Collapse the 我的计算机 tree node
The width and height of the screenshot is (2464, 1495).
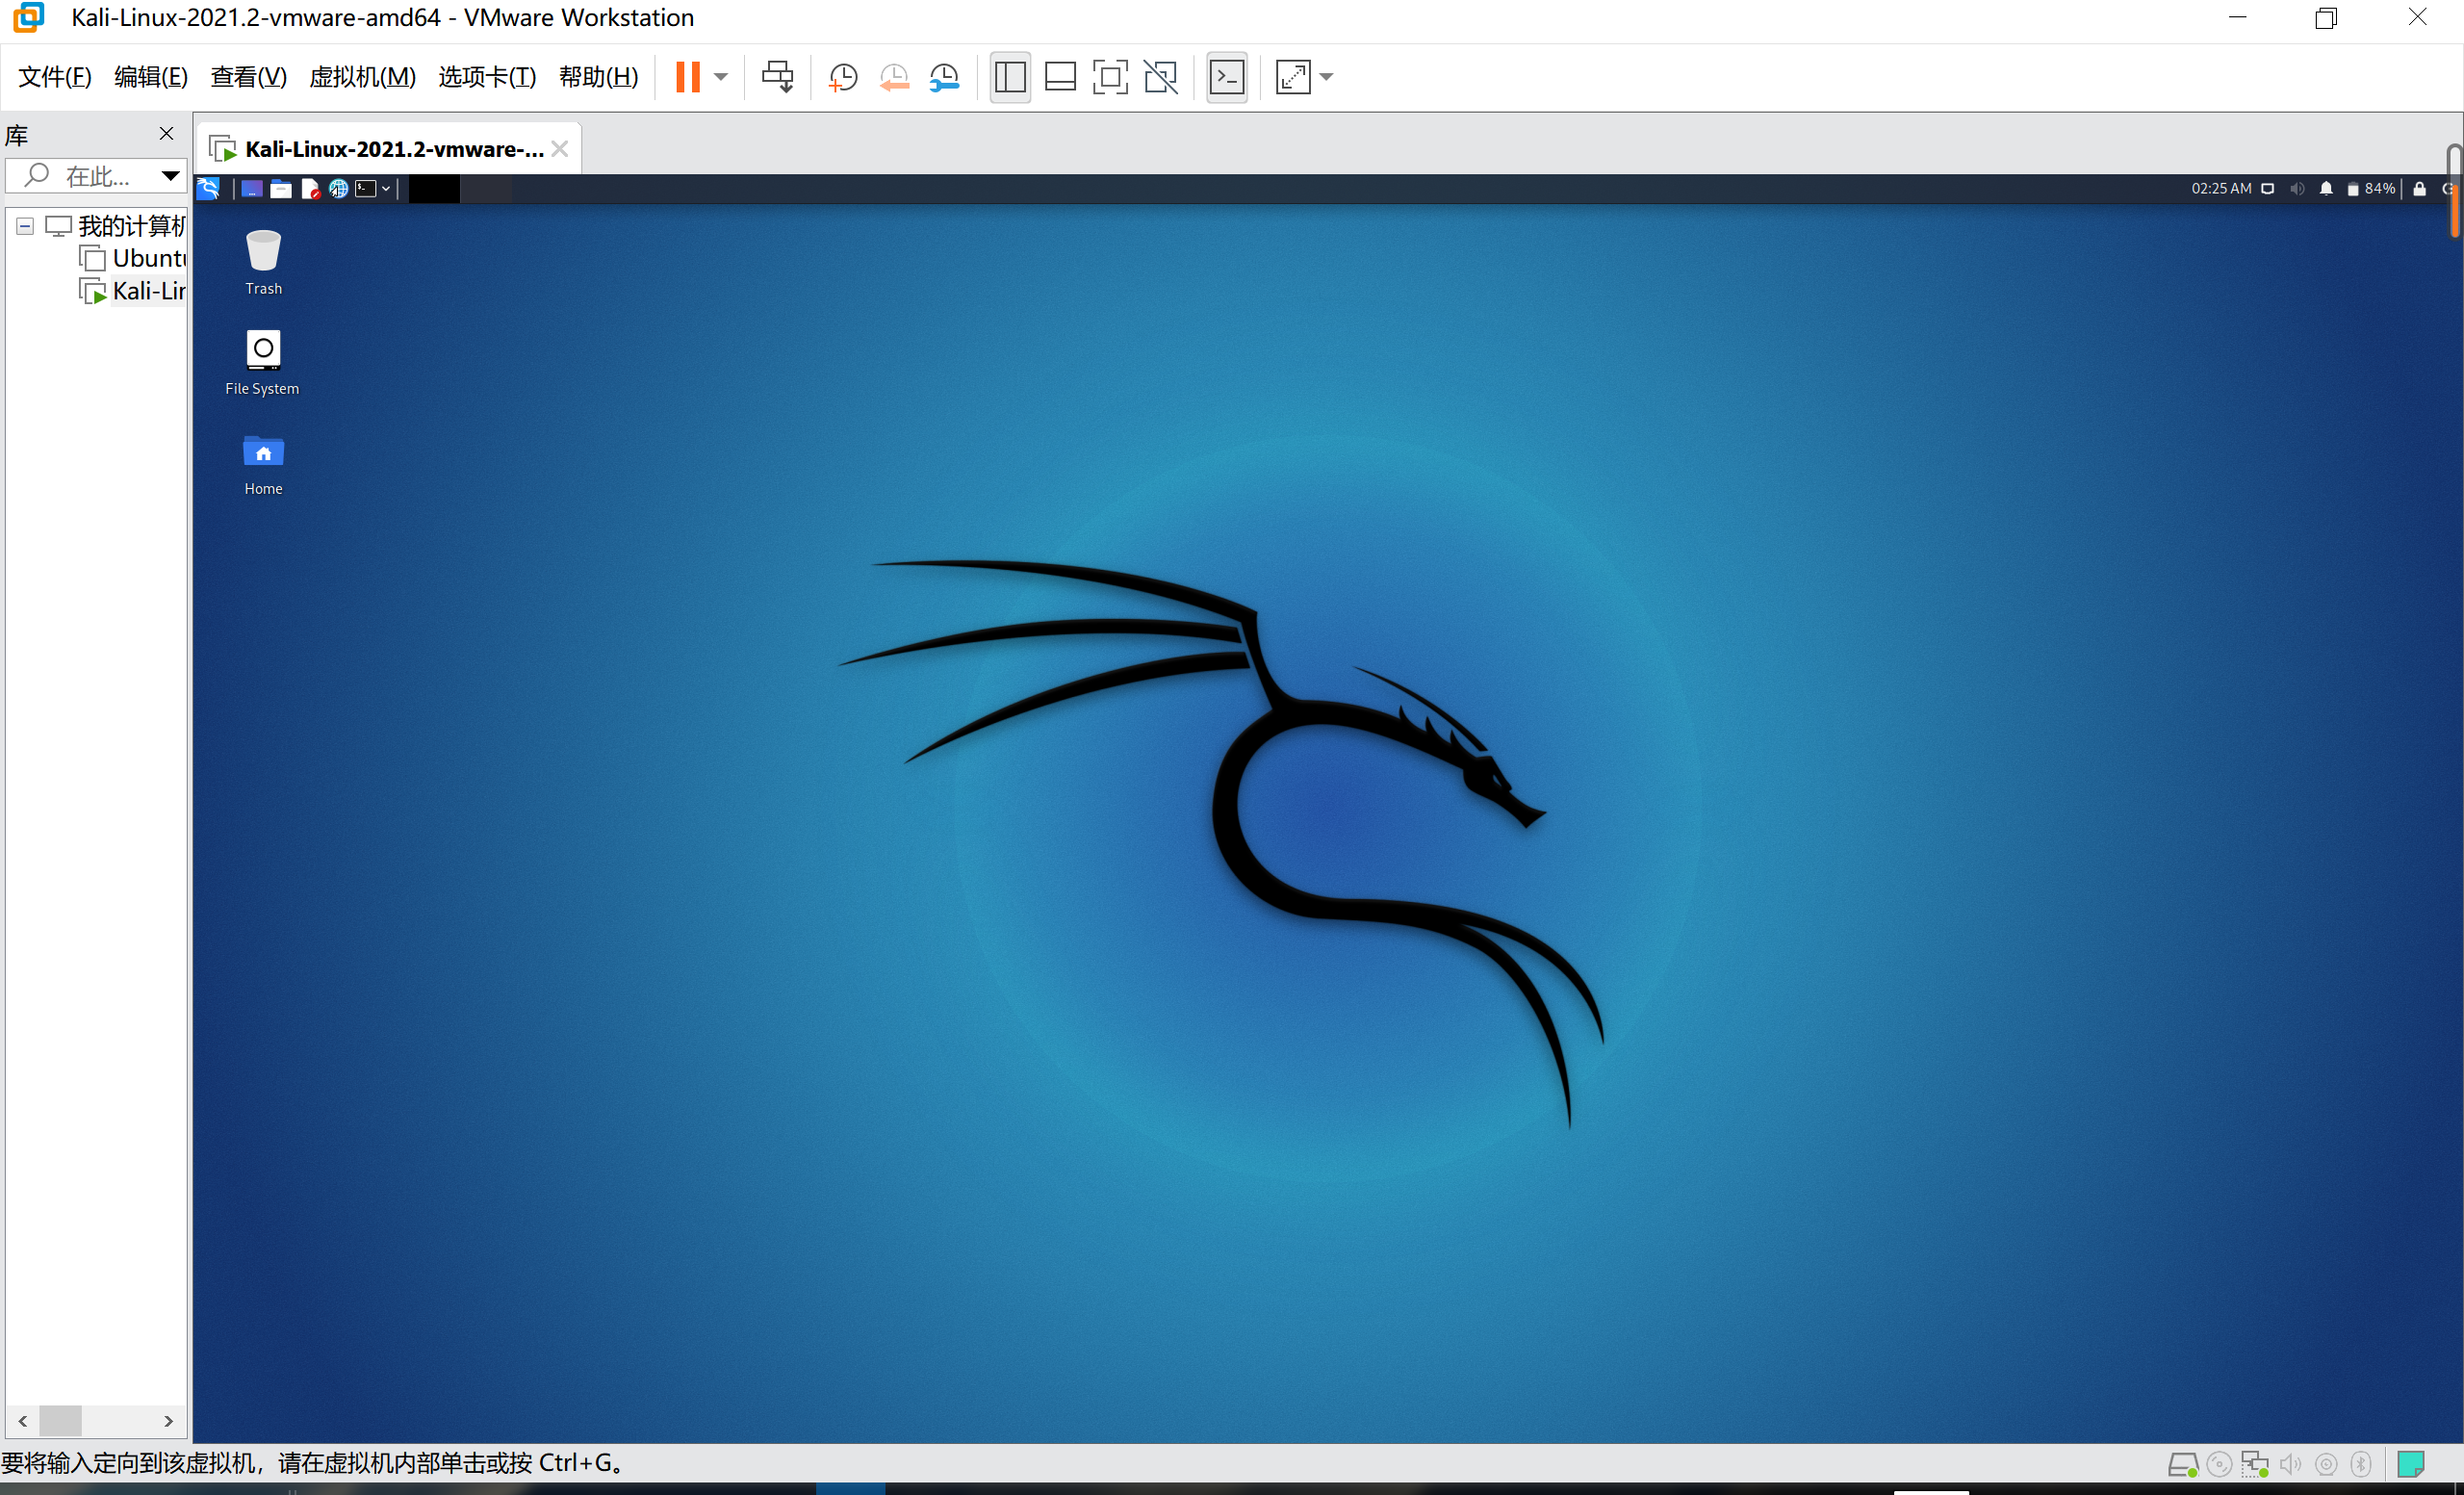point(25,226)
